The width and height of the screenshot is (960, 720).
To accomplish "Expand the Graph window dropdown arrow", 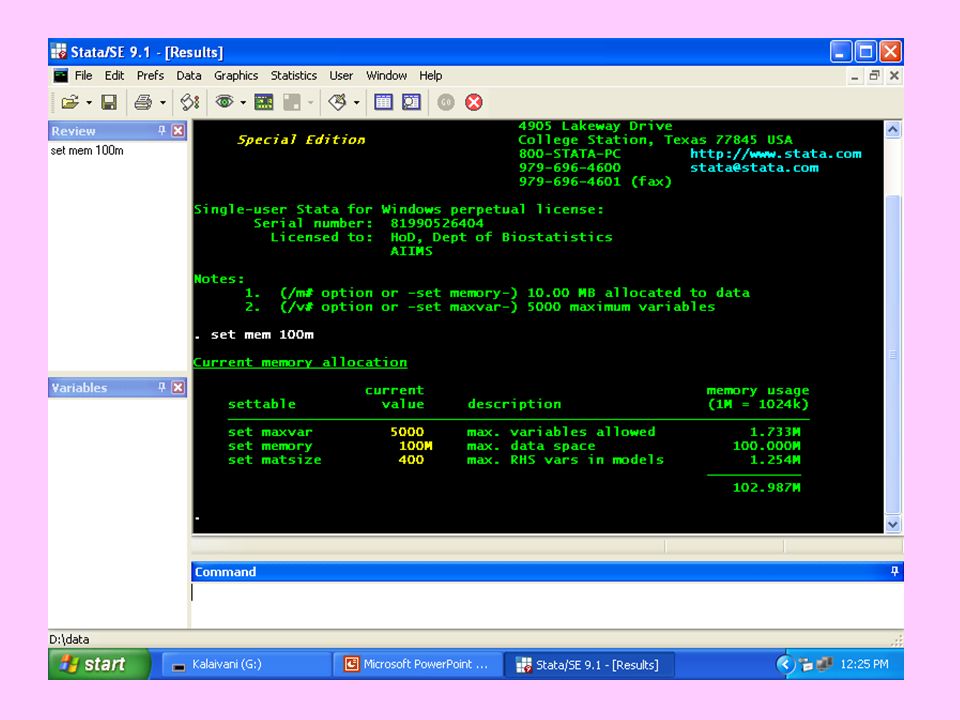I will [310, 103].
